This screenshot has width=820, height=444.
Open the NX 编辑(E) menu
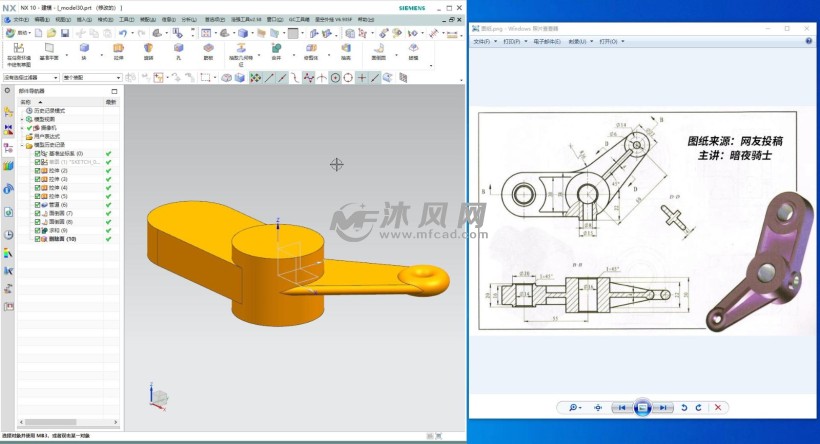(x=42, y=19)
